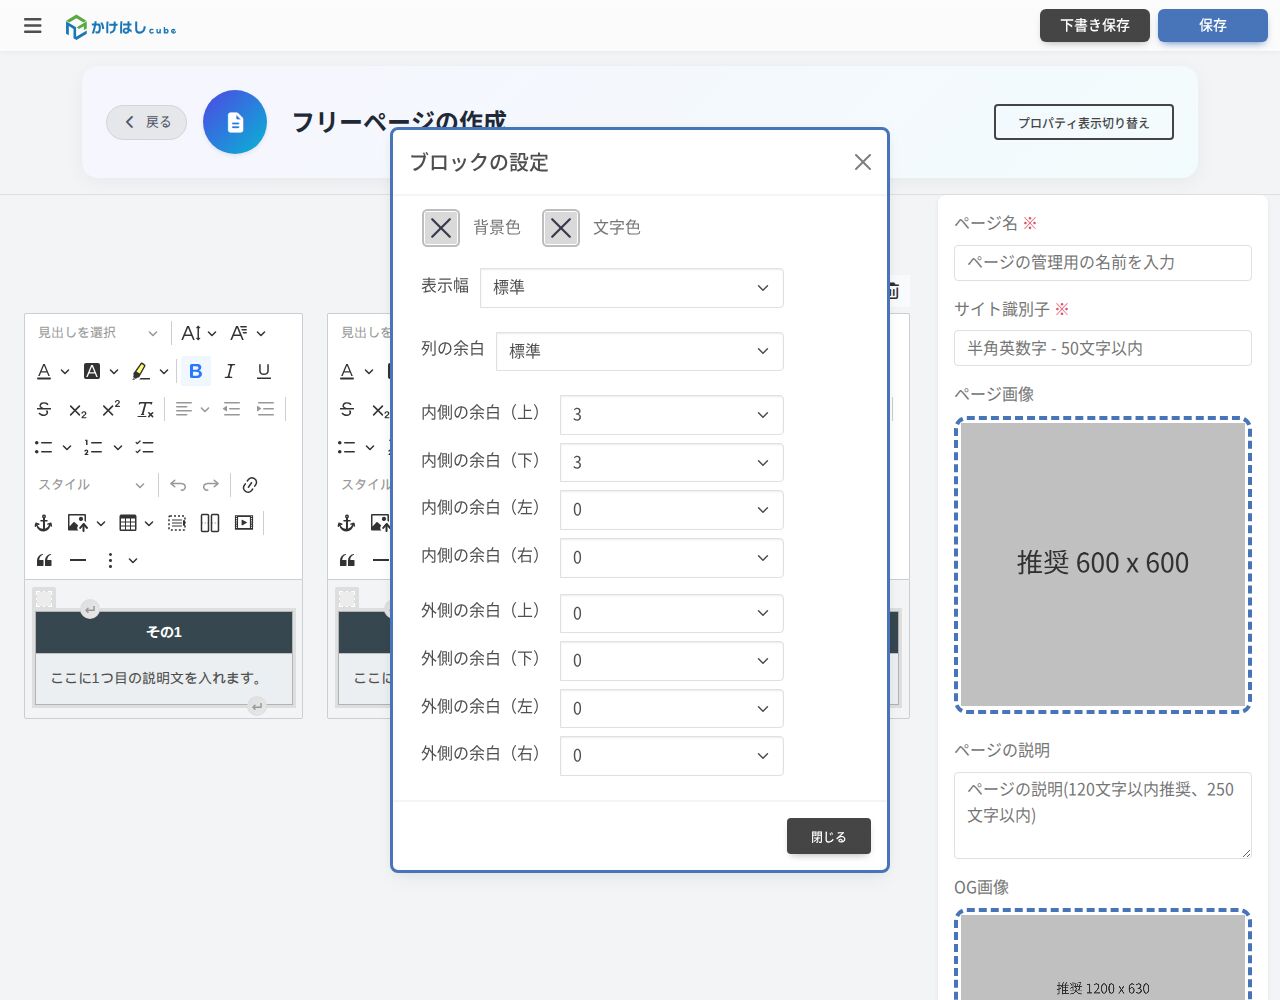Image resolution: width=1280 pixels, height=1000 pixels.
Task: Pick the 背景色 color swatch
Action: point(441,228)
